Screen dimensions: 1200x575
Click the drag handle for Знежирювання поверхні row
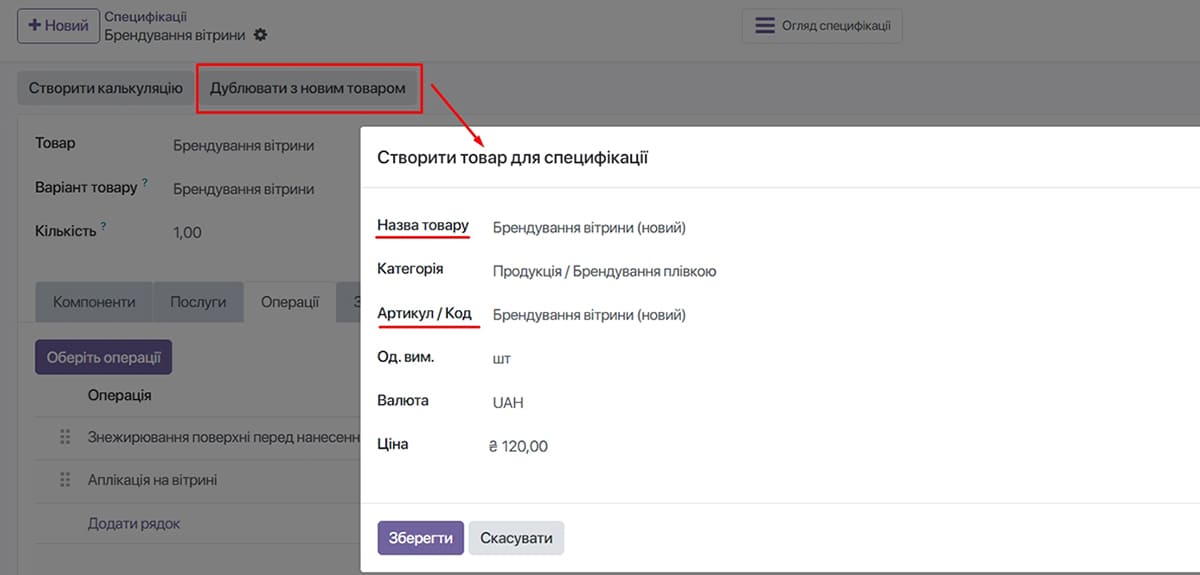tap(66, 437)
